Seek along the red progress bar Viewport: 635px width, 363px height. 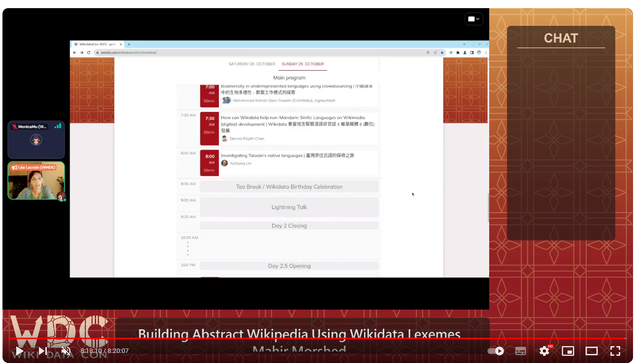[x=318, y=338]
